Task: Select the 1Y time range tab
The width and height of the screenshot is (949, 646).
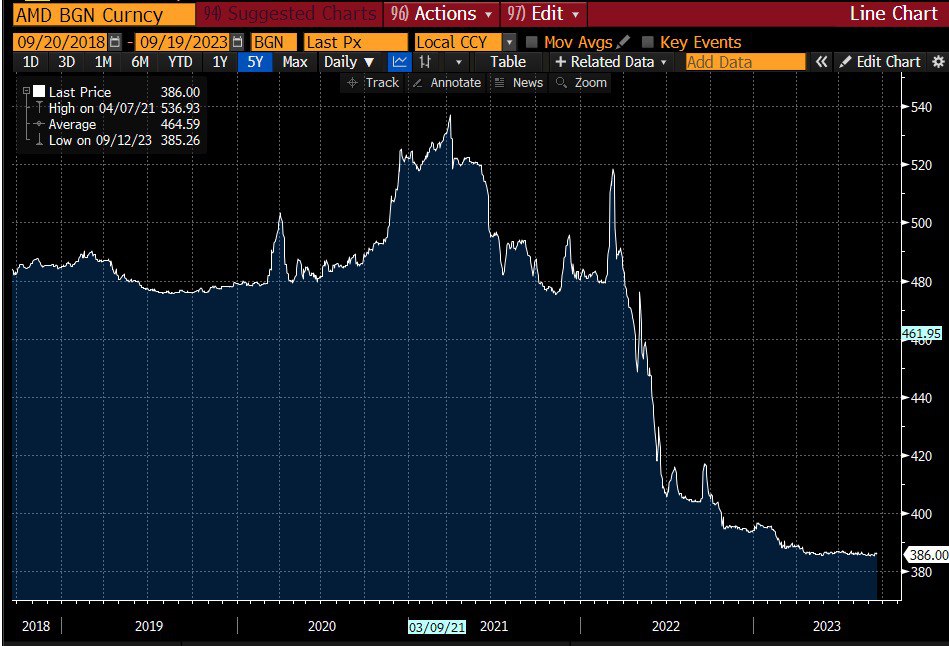Action: (221, 62)
